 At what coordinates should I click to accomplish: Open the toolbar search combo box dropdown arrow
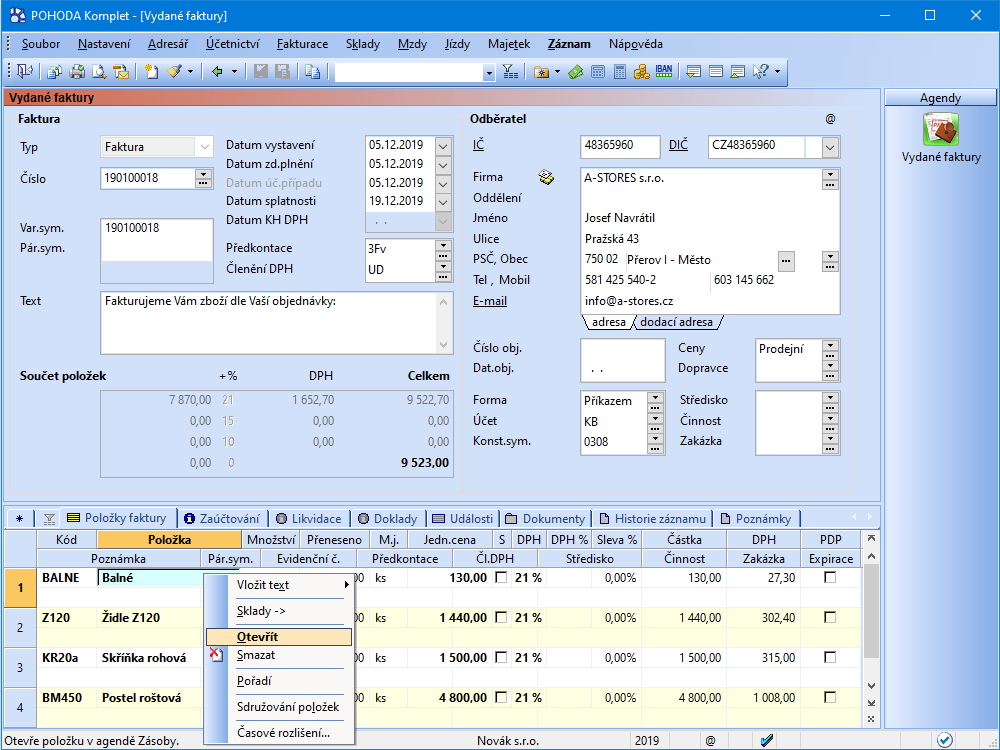tap(489, 73)
